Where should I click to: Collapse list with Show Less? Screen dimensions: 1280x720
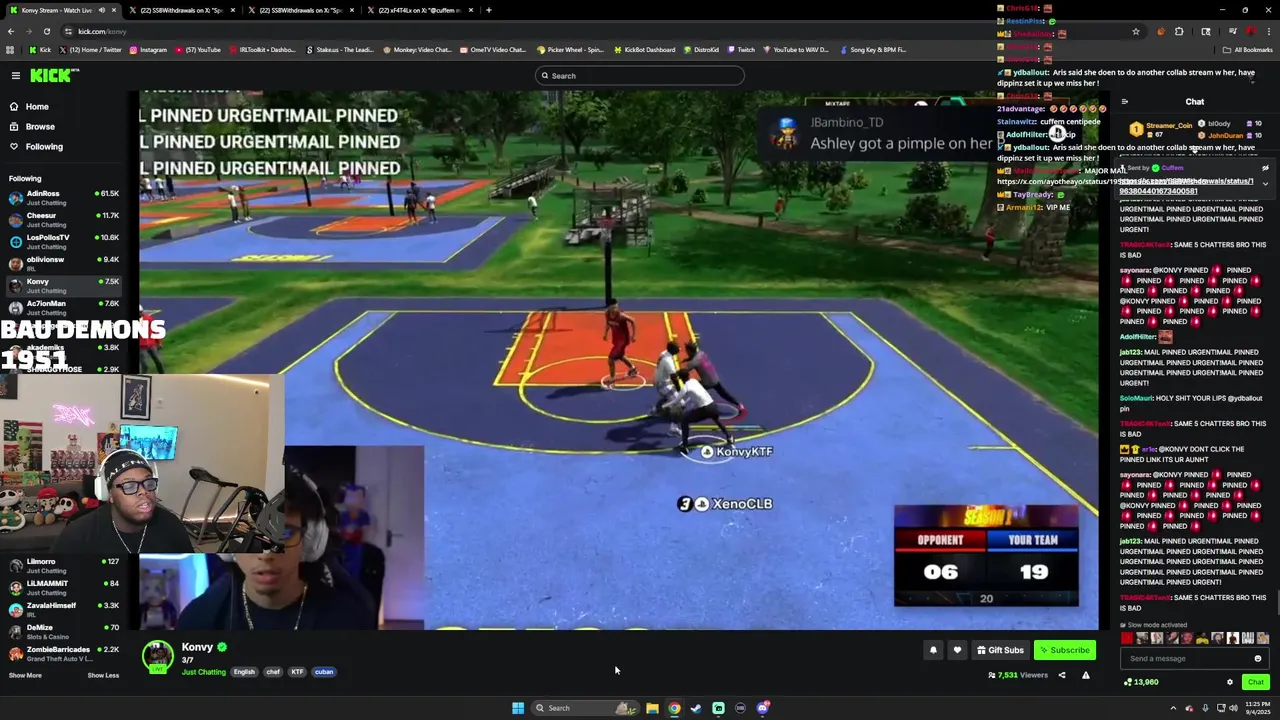point(103,675)
